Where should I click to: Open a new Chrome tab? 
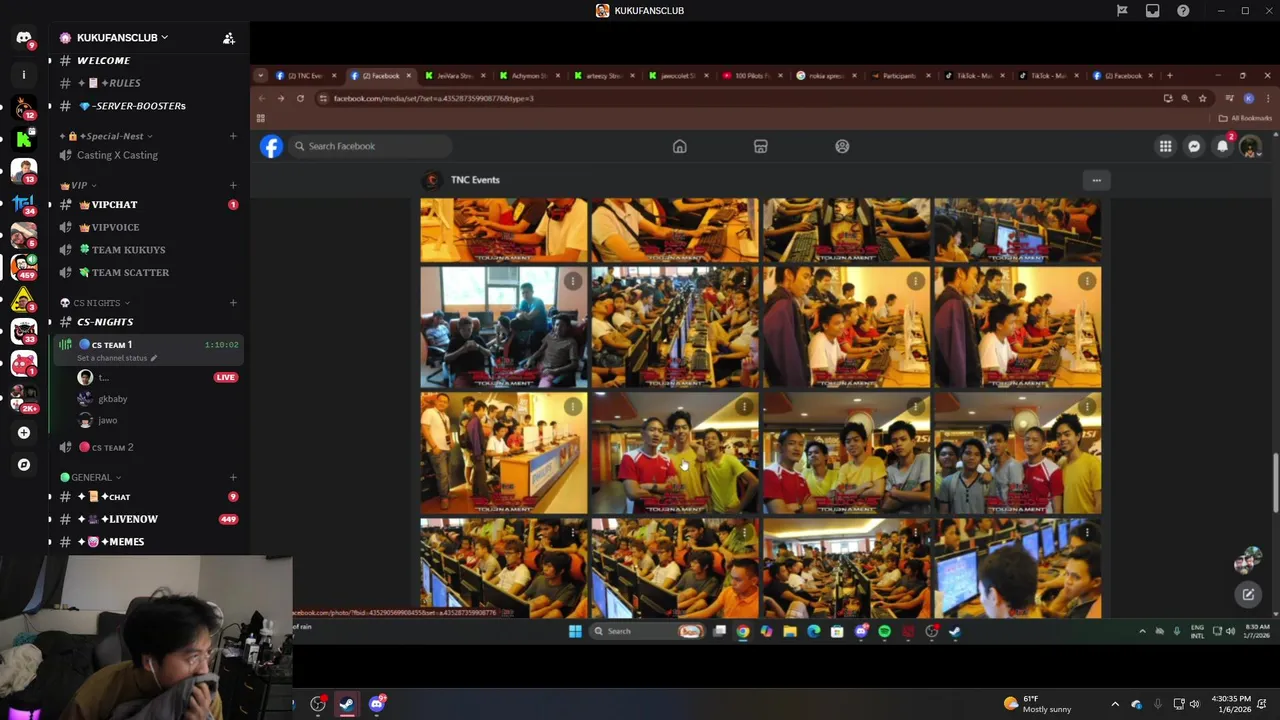[x=1169, y=76]
